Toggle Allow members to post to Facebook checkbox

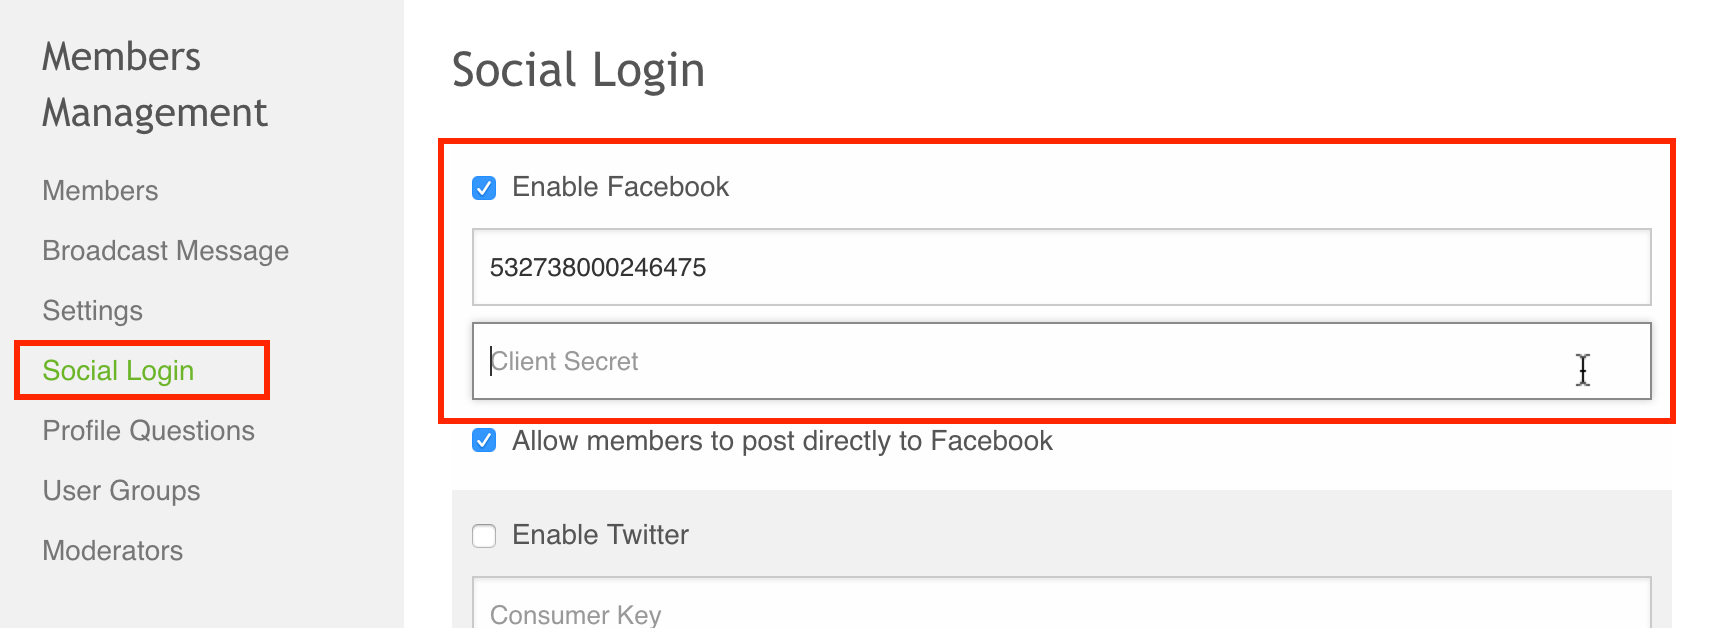point(484,441)
